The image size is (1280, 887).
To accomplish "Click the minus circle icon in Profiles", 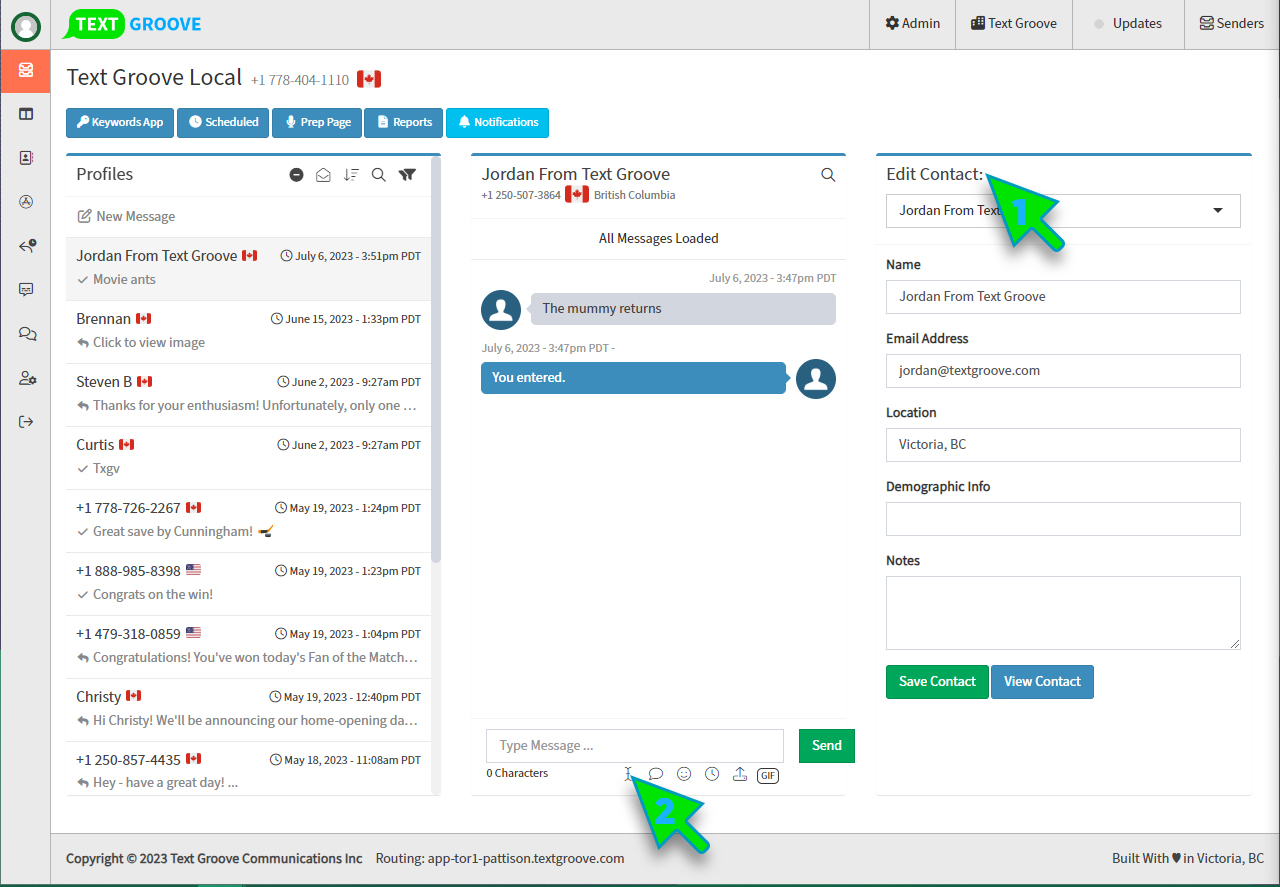I will [x=296, y=175].
